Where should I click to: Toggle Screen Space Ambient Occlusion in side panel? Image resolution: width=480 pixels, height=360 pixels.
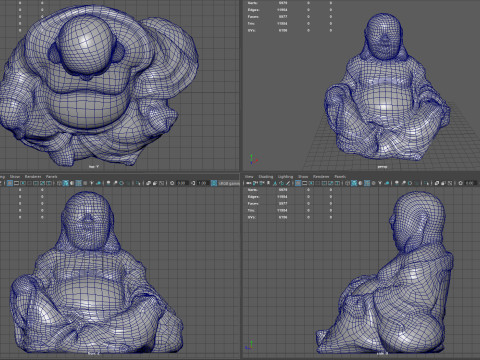[396, 183]
